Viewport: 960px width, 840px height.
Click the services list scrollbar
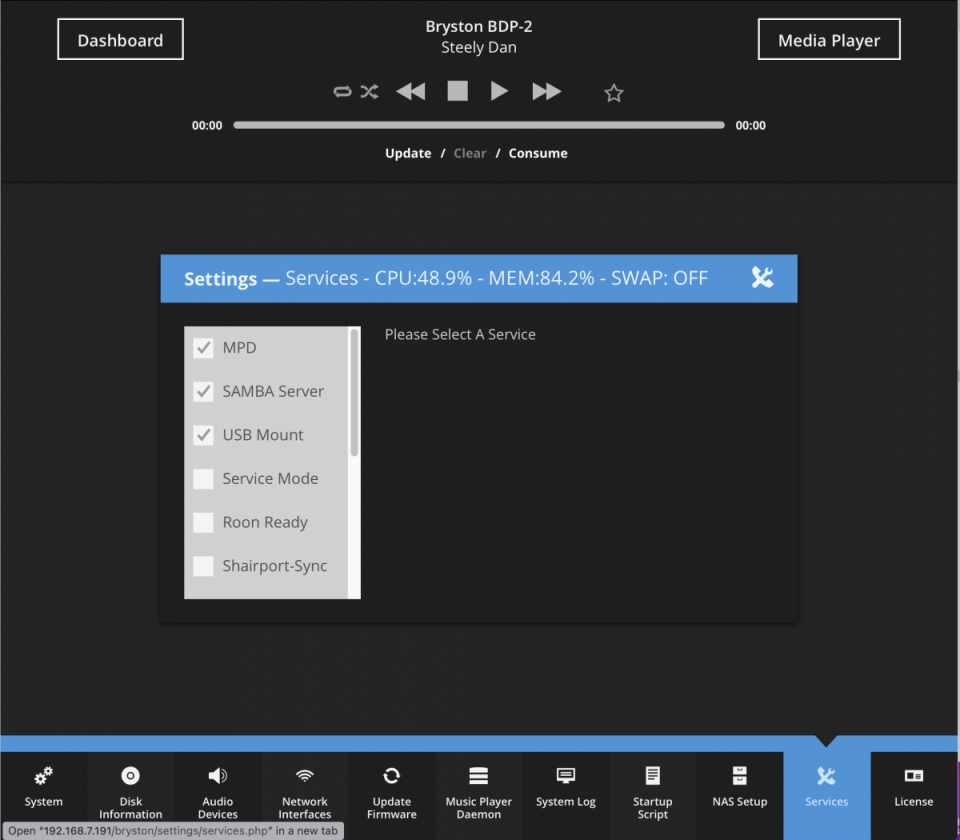354,392
